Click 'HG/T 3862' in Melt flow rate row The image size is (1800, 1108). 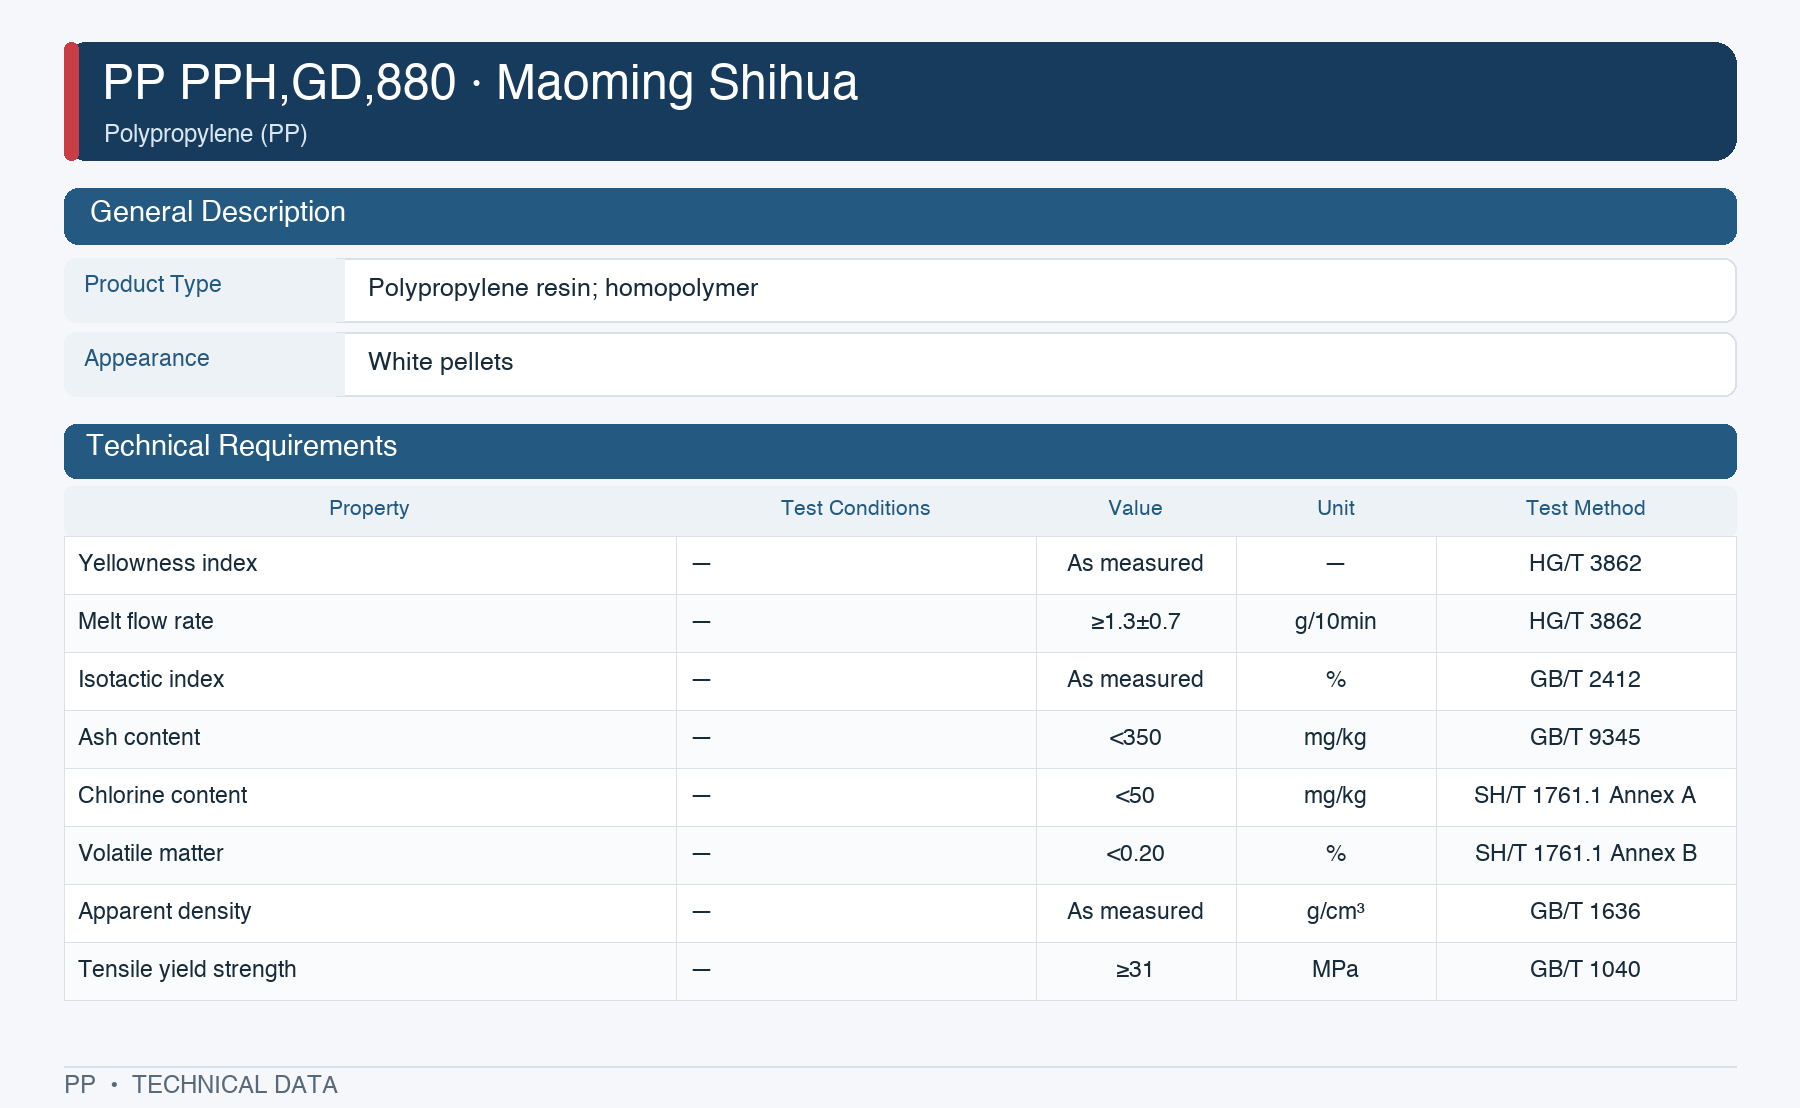[1585, 622]
